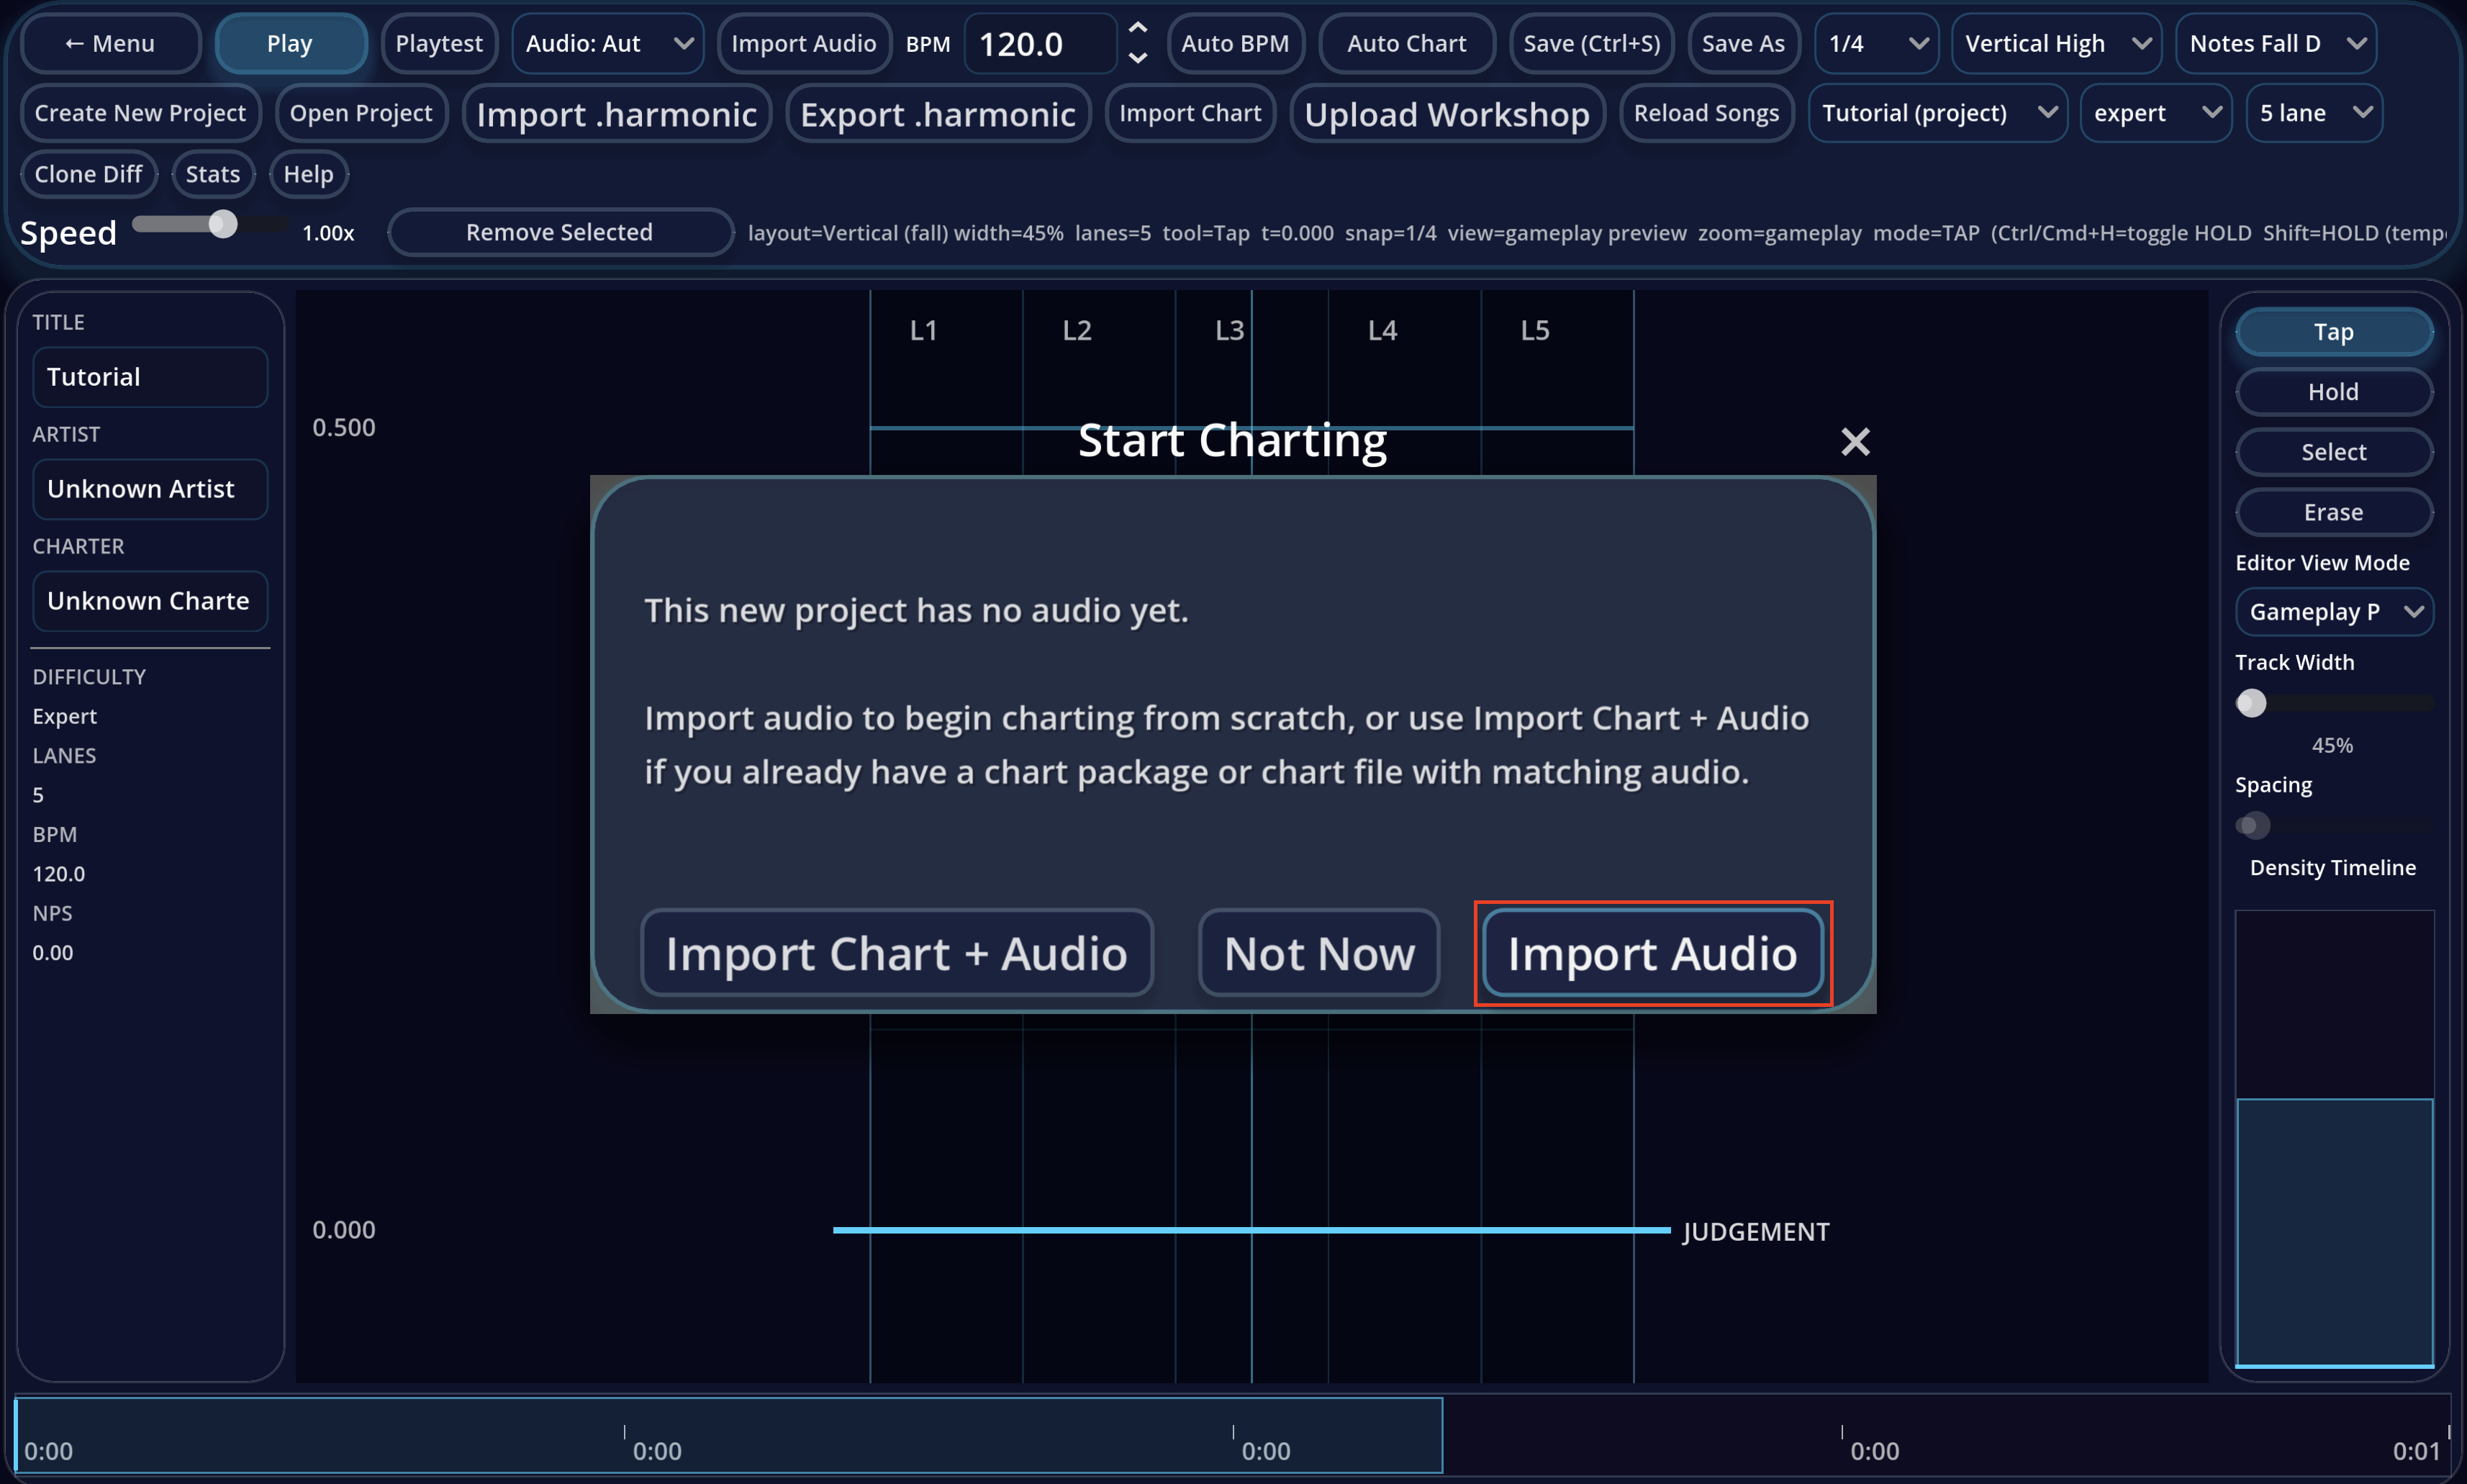Choose Not Now in the dialog
Image resolution: width=2467 pixels, height=1484 pixels.
[1319, 953]
